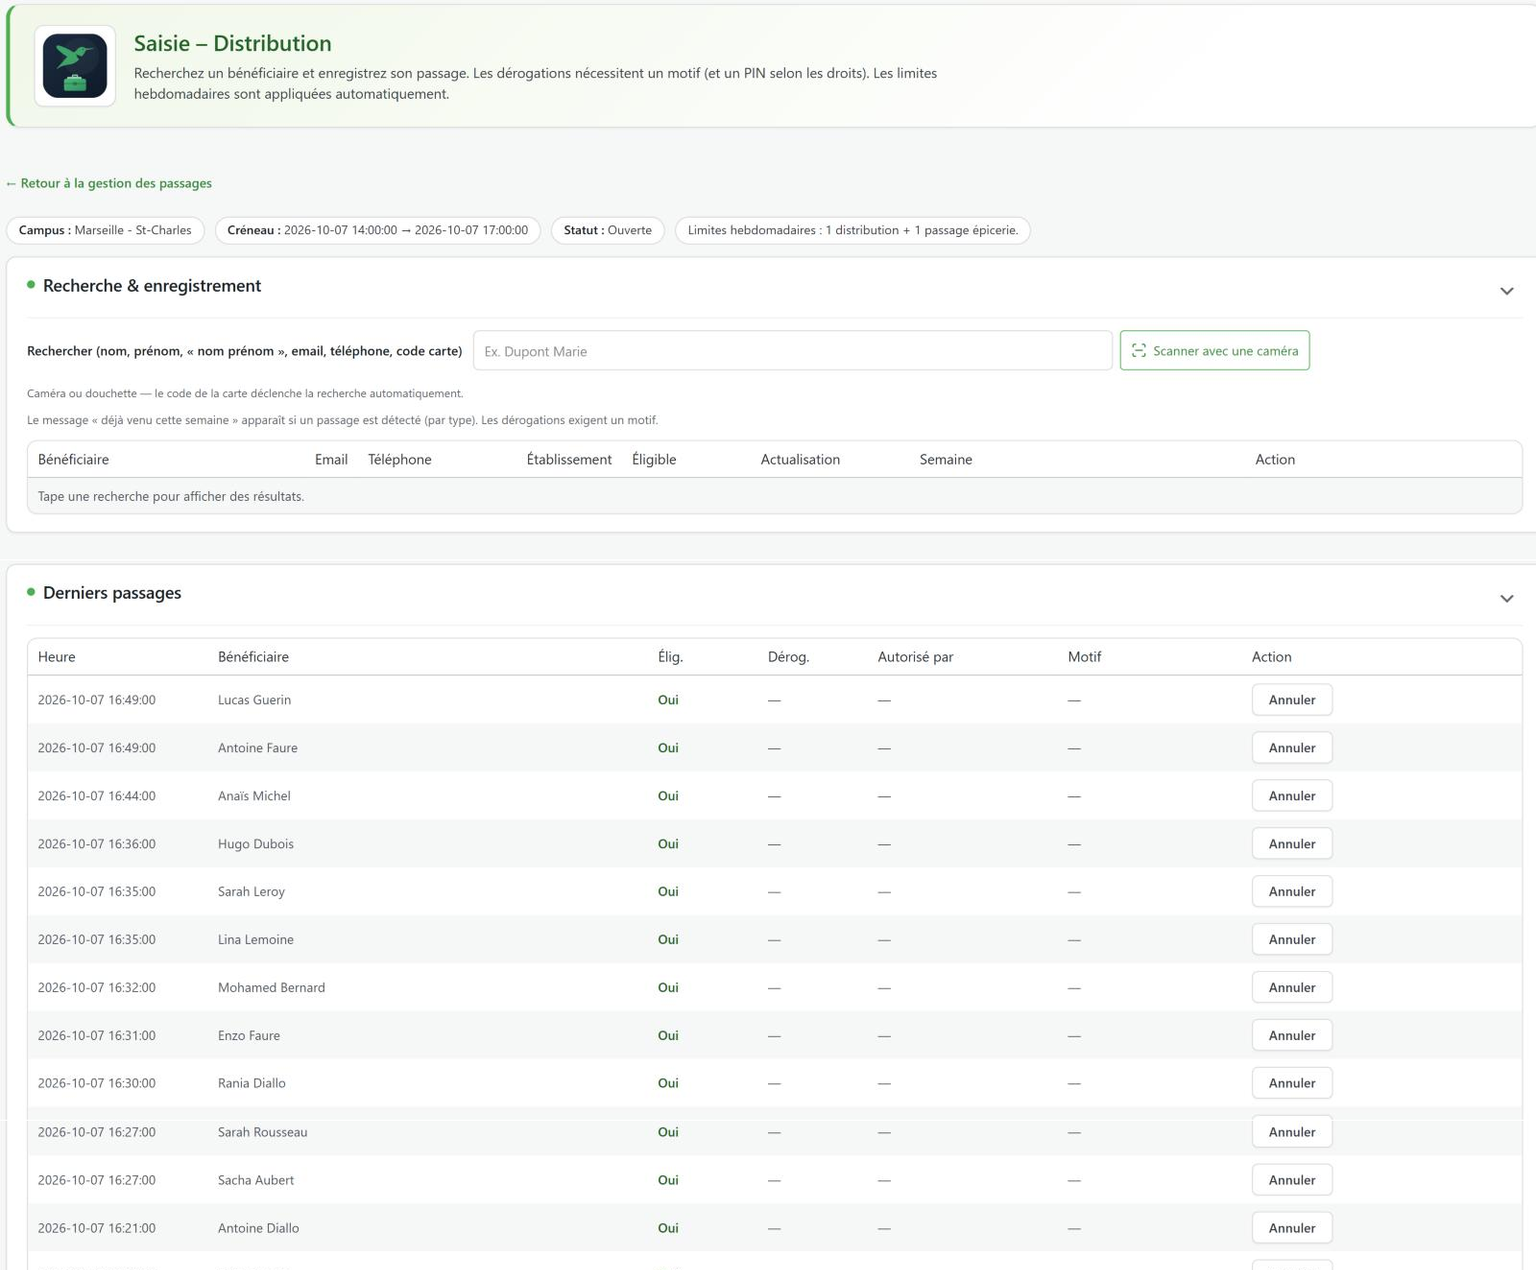Viewport: 1536px width, 1270px height.
Task: Focus the beneficiary search input field
Action: (x=792, y=351)
